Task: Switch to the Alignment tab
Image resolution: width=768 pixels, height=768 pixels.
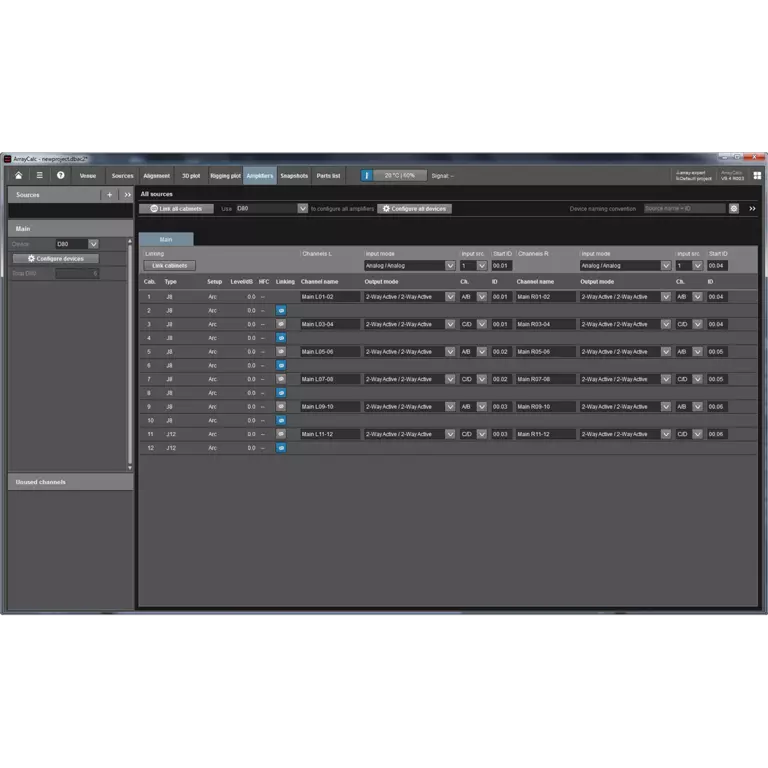Action: click(157, 176)
